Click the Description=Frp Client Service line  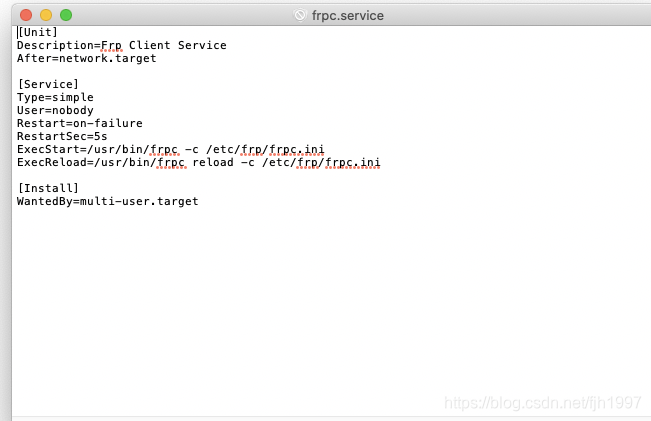121,45
